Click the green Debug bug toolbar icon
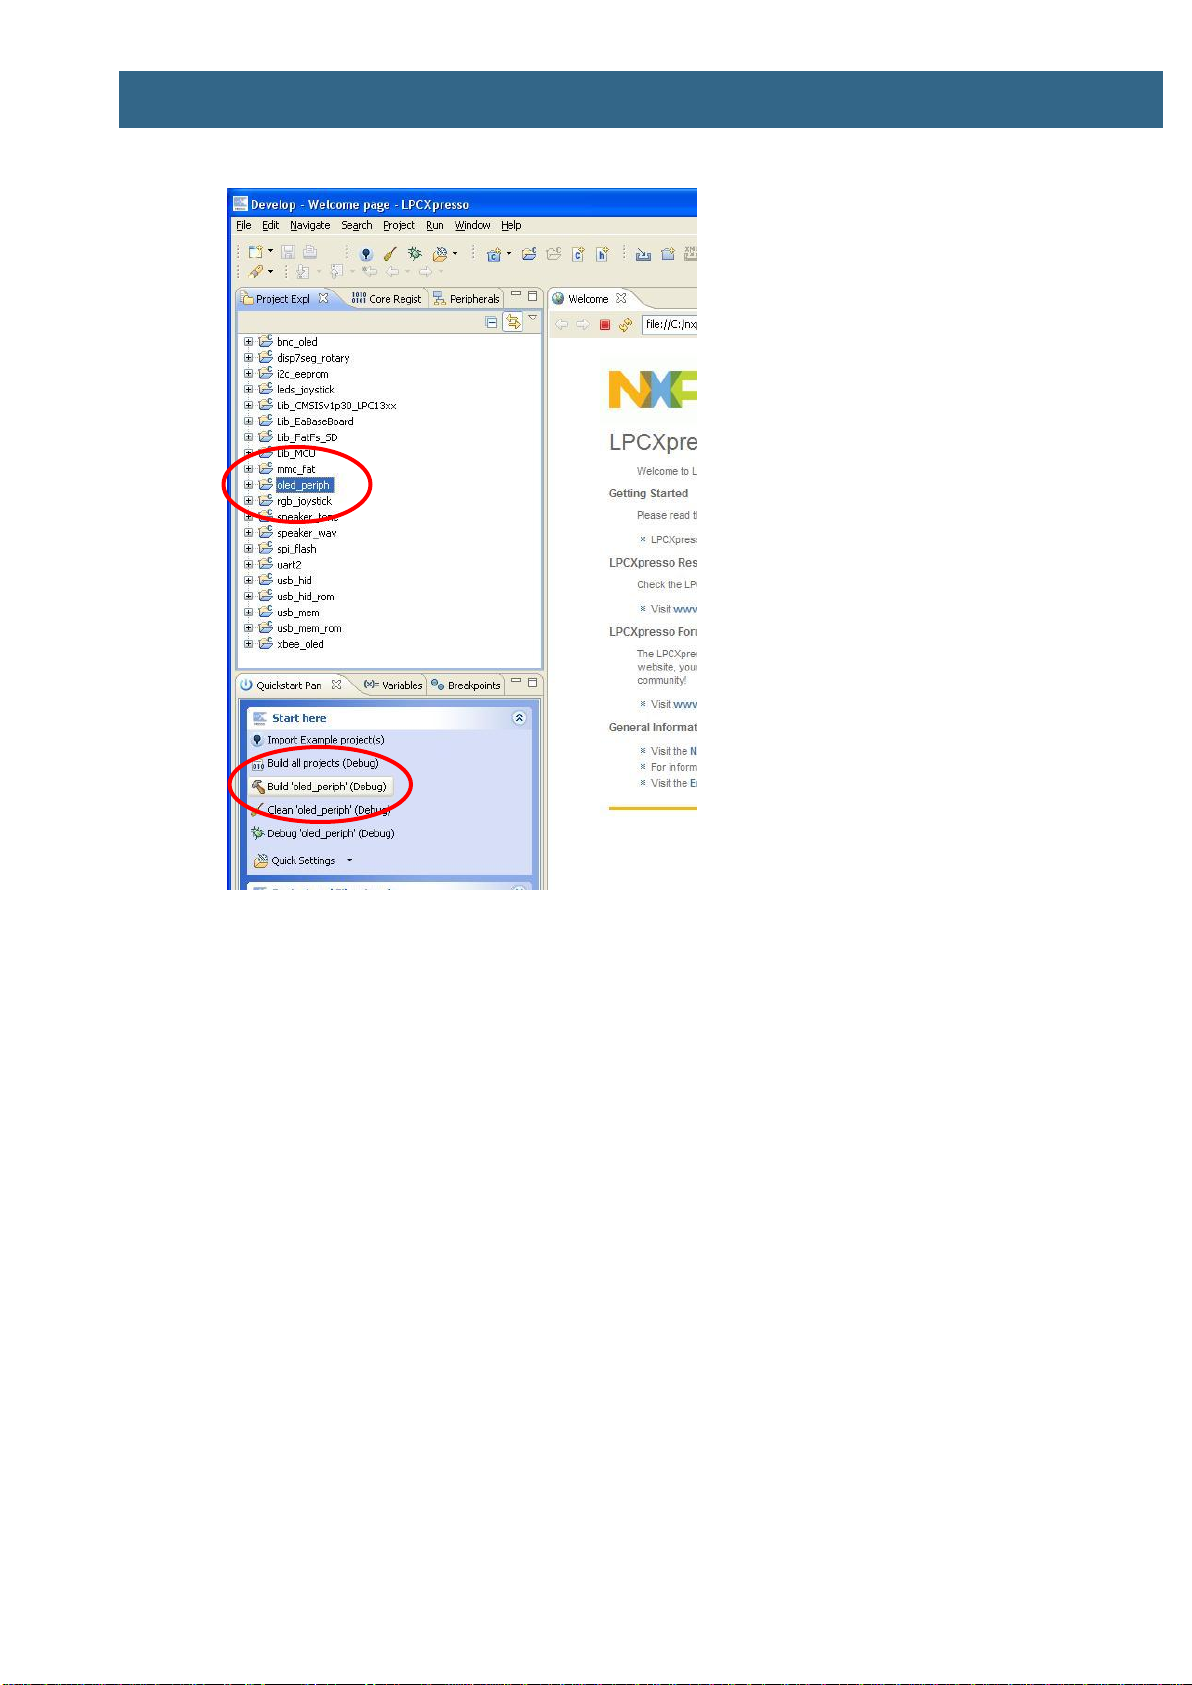1192x1685 pixels. (x=414, y=254)
